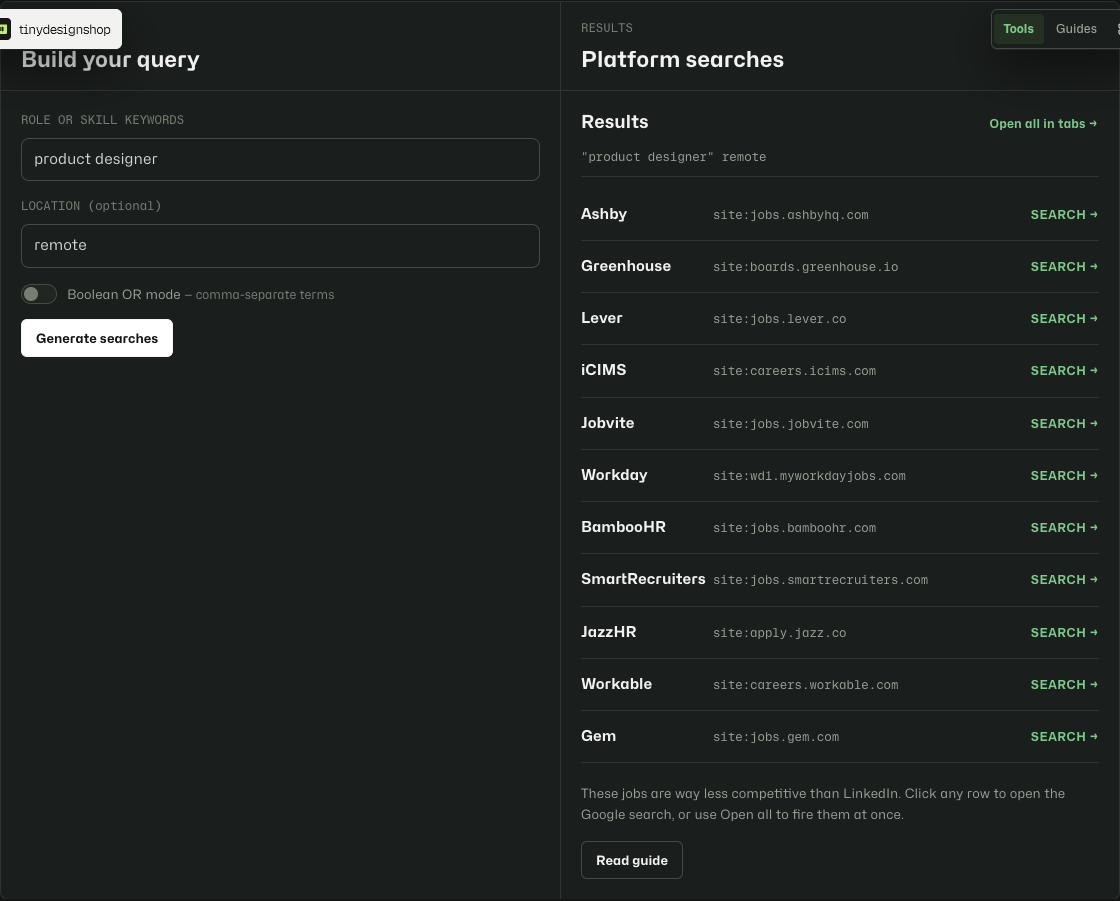The width and height of the screenshot is (1120, 901).
Task: Click SEARCH for the iCIMS row
Action: 1064,371
